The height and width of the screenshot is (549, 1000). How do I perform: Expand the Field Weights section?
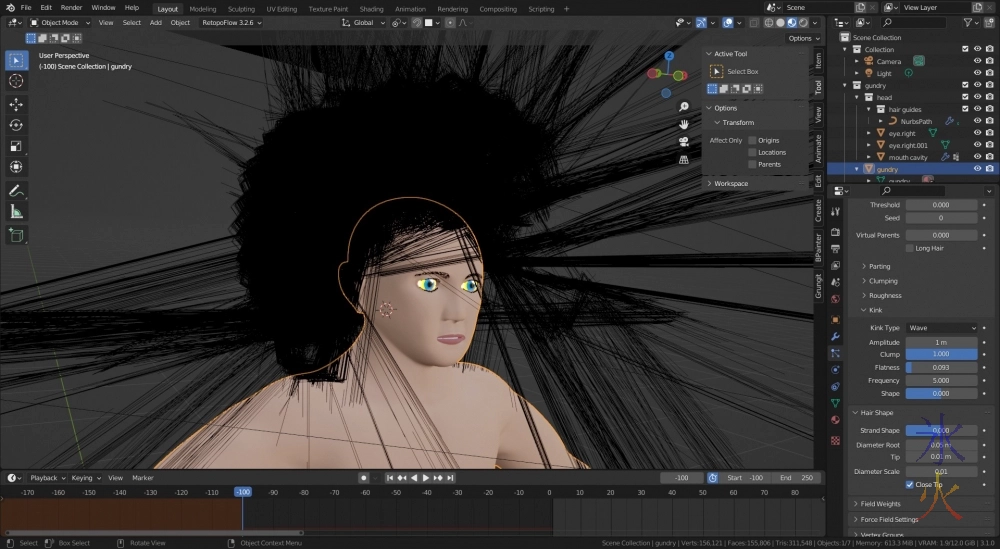click(880, 504)
